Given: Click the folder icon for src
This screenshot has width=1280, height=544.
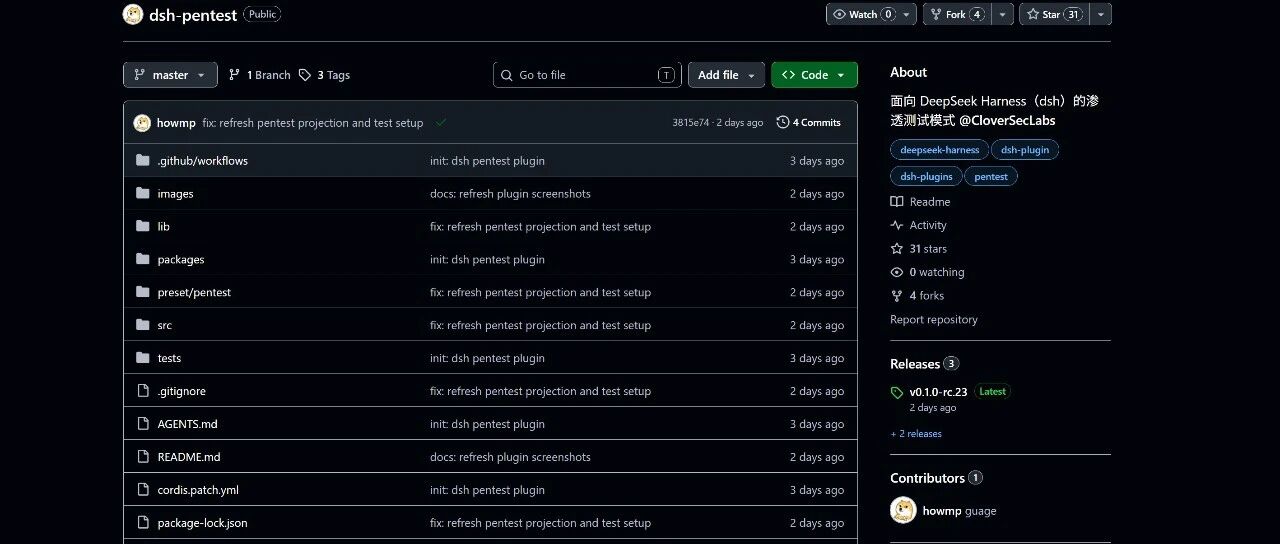Looking at the screenshot, I should tap(142, 325).
